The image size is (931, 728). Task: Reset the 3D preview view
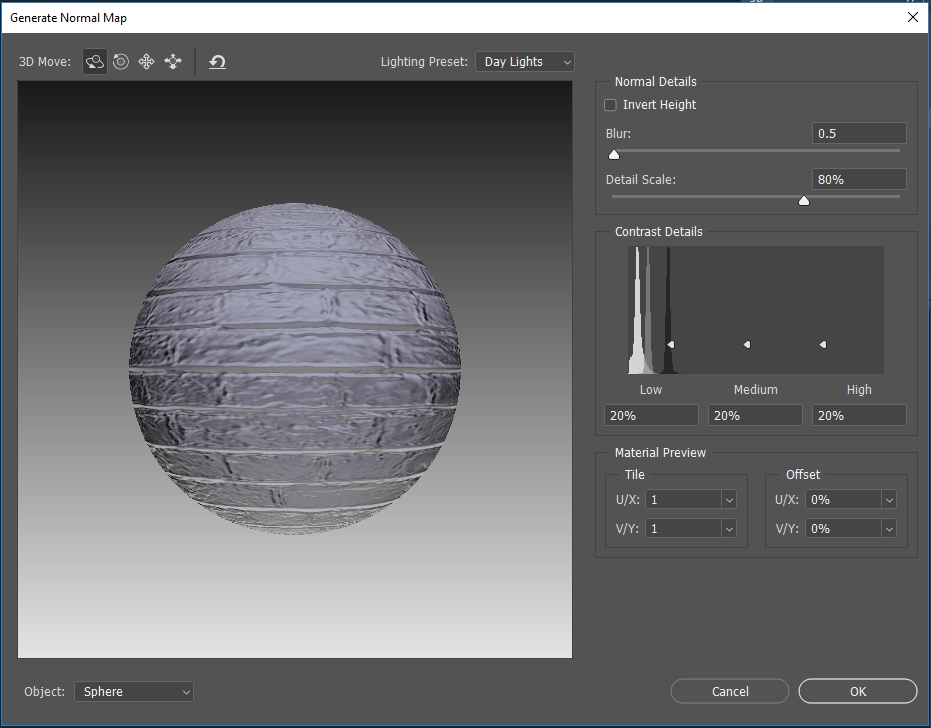tap(217, 61)
